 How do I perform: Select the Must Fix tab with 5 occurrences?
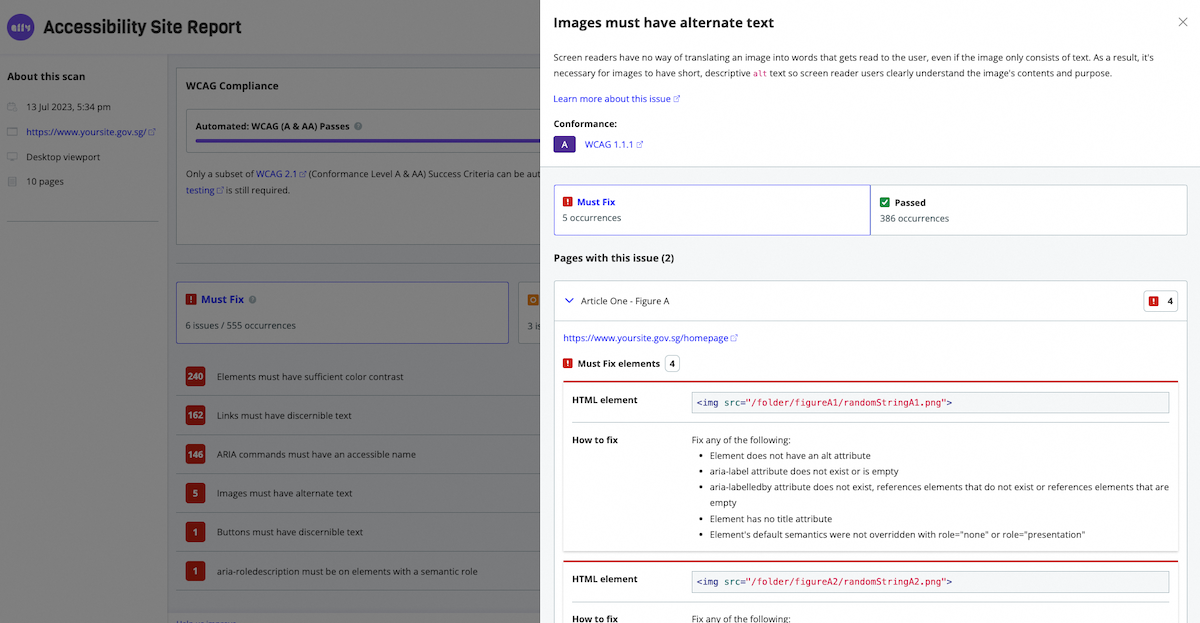tap(712, 210)
